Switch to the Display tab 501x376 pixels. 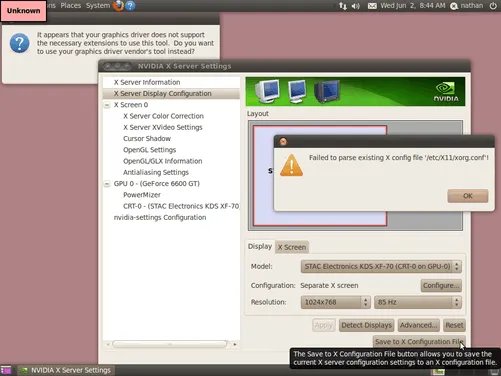pos(260,246)
